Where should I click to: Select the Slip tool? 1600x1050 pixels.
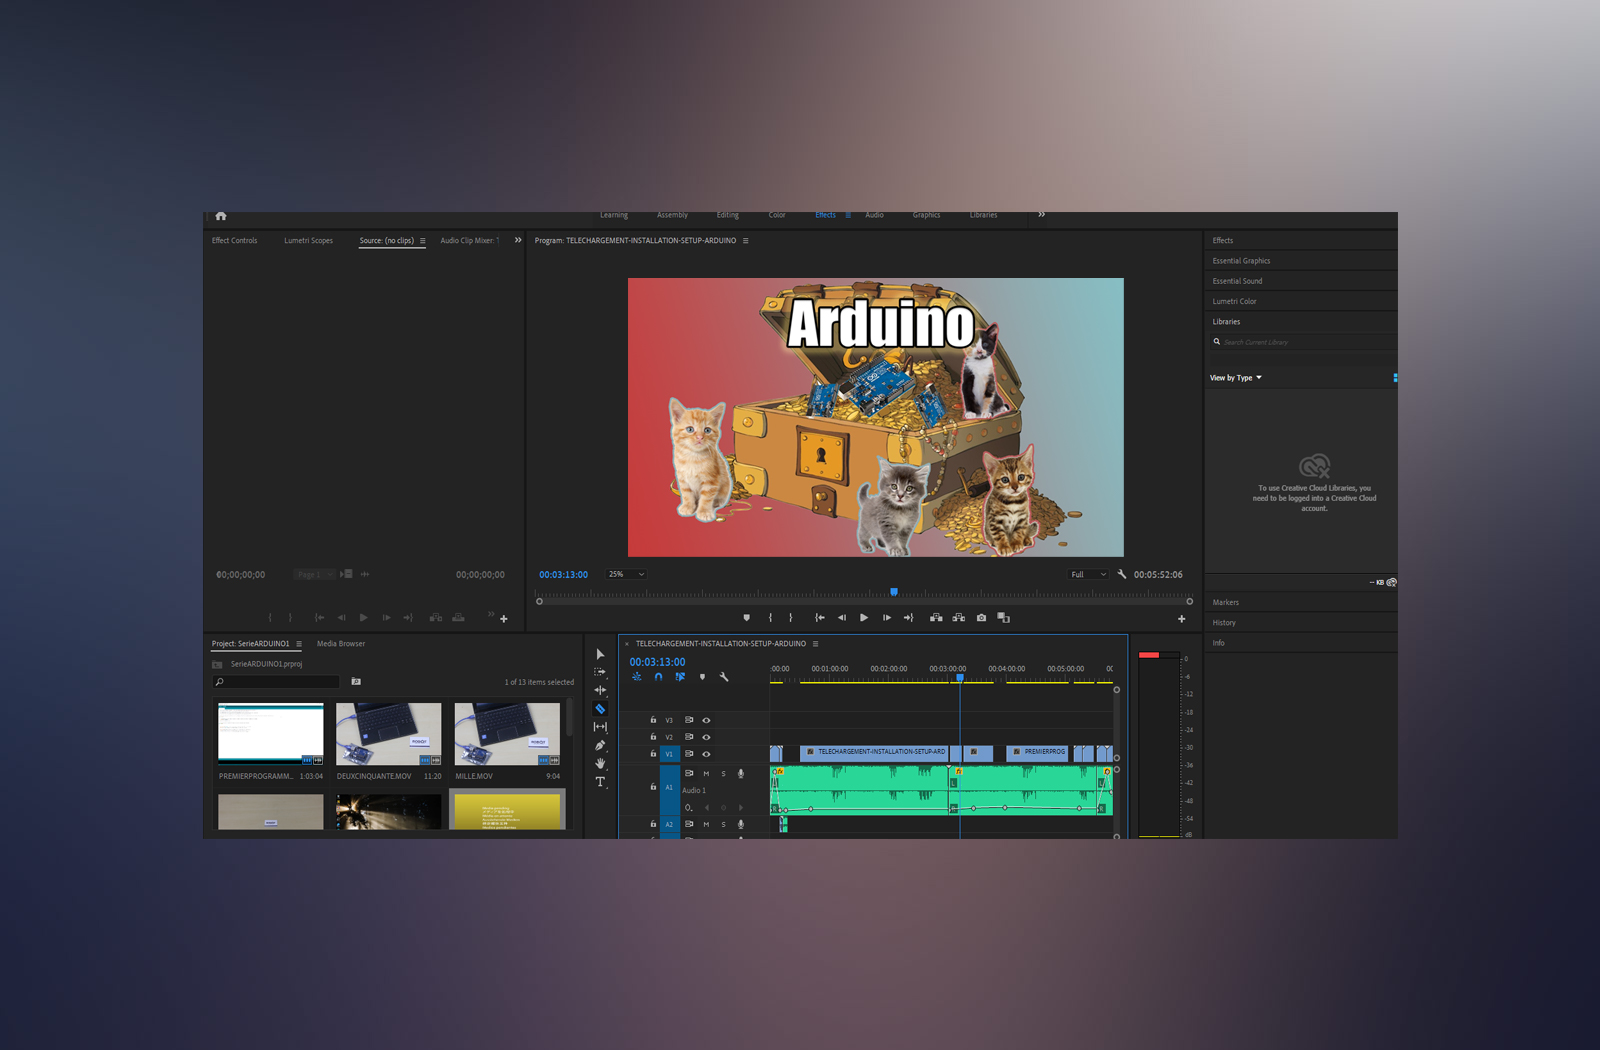coord(600,727)
